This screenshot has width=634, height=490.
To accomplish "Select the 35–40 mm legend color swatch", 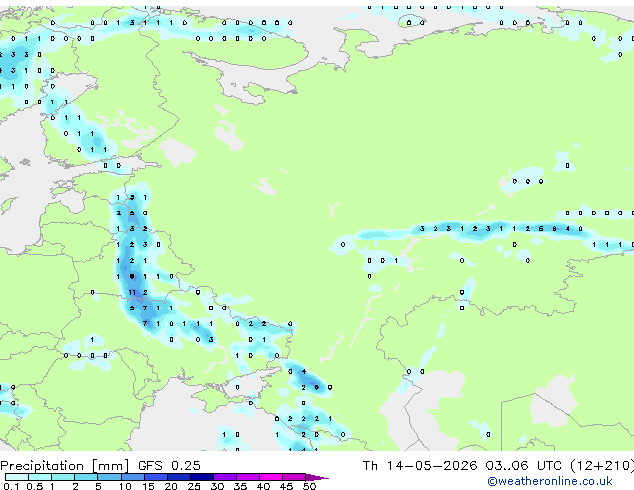I will 248,477.
